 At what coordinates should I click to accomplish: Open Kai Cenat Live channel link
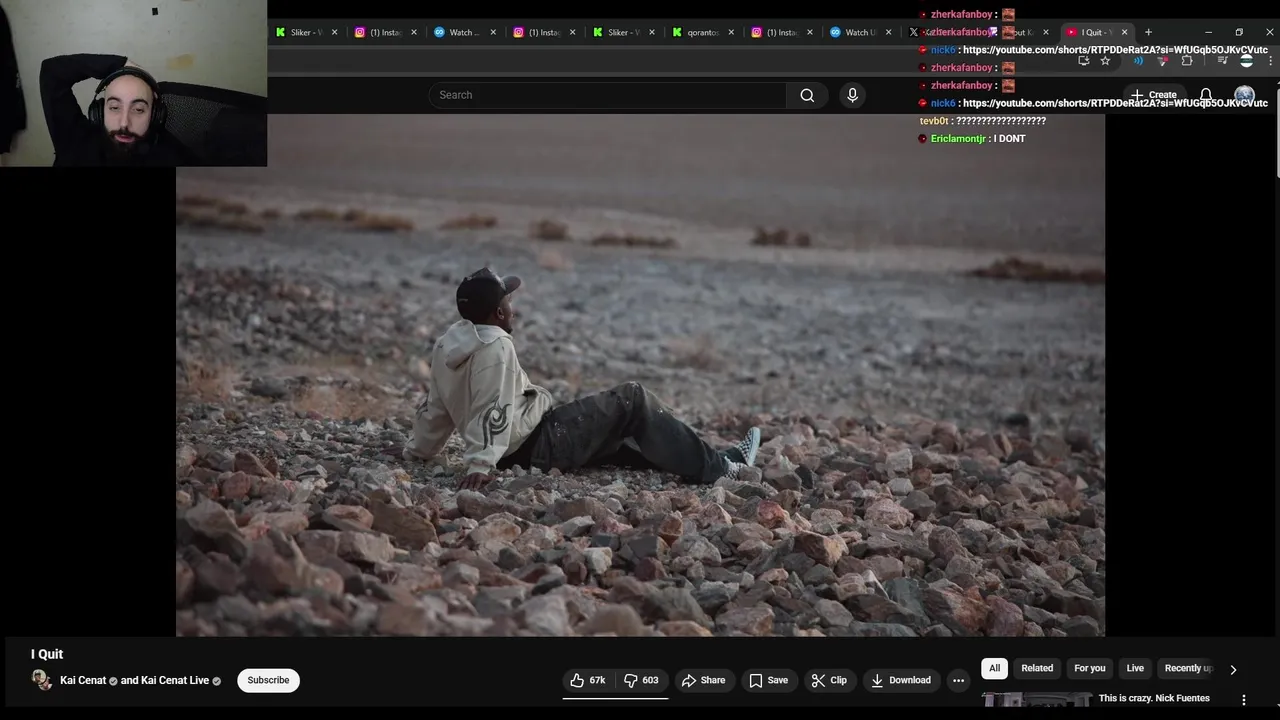[175, 680]
